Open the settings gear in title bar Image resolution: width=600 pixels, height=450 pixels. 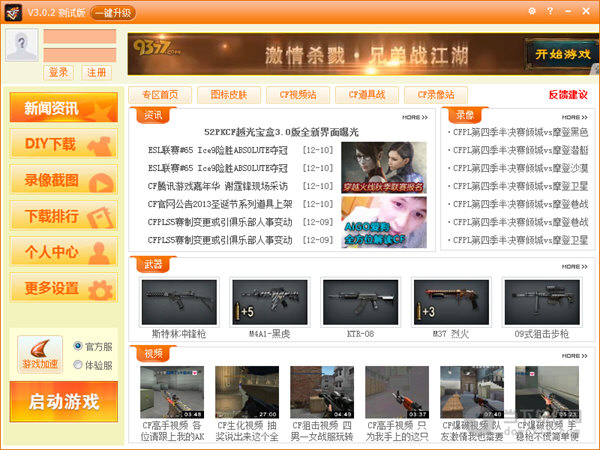[532, 11]
